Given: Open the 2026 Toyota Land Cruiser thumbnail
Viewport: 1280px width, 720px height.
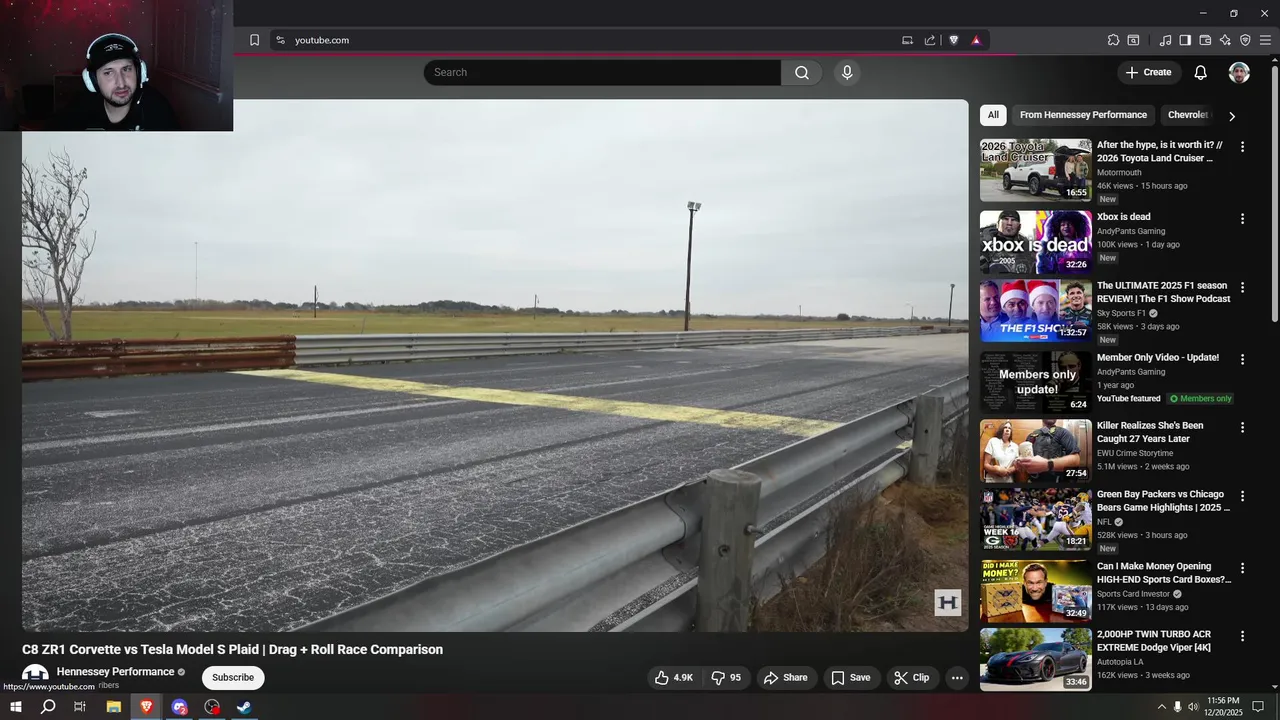Looking at the screenshot, I should tap(1036, 170).
